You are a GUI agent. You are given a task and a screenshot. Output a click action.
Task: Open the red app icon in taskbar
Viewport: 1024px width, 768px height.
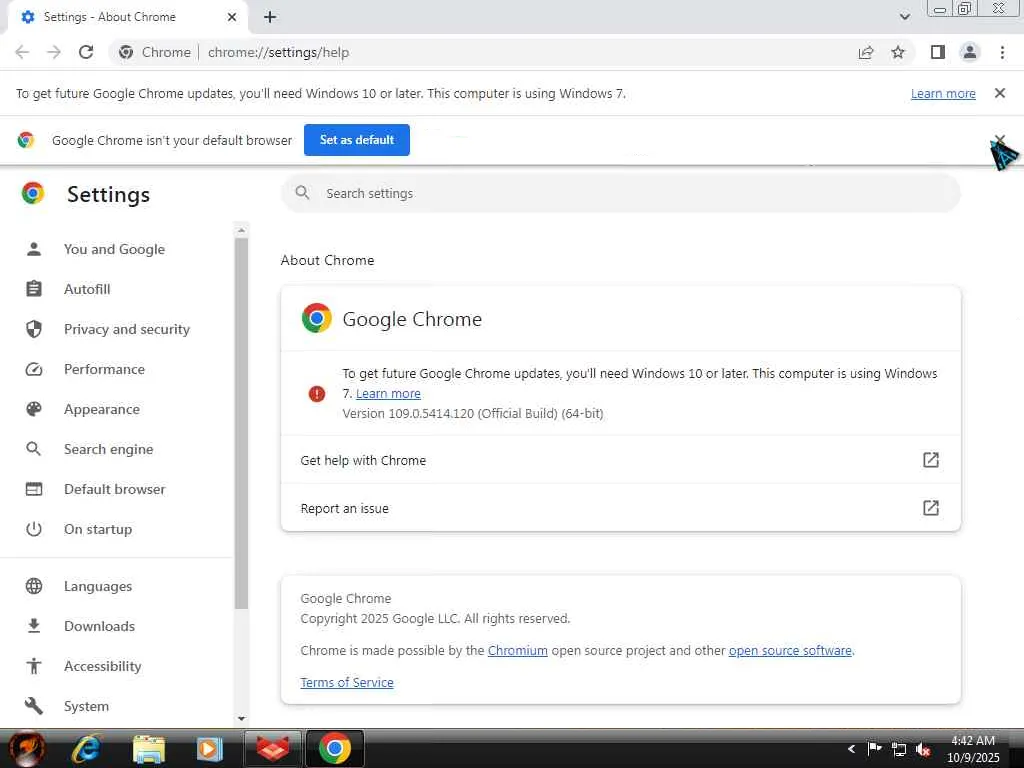click(x=272, y=748)
